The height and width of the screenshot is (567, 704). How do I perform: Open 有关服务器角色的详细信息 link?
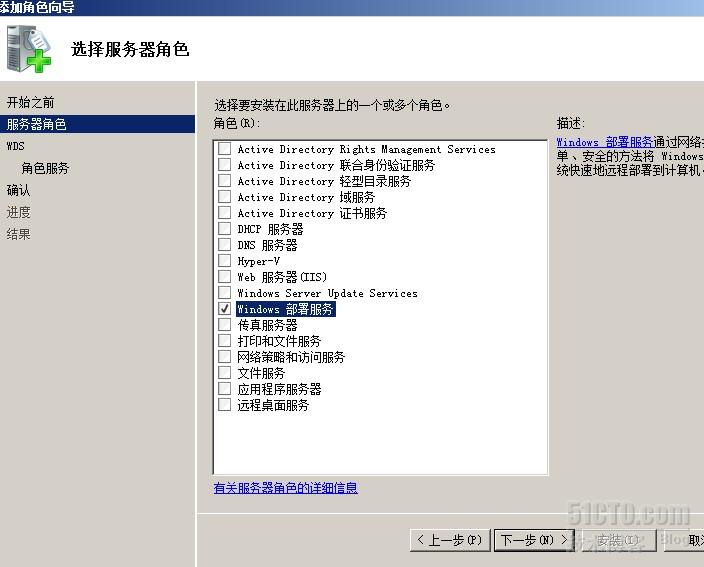point(286,488)
